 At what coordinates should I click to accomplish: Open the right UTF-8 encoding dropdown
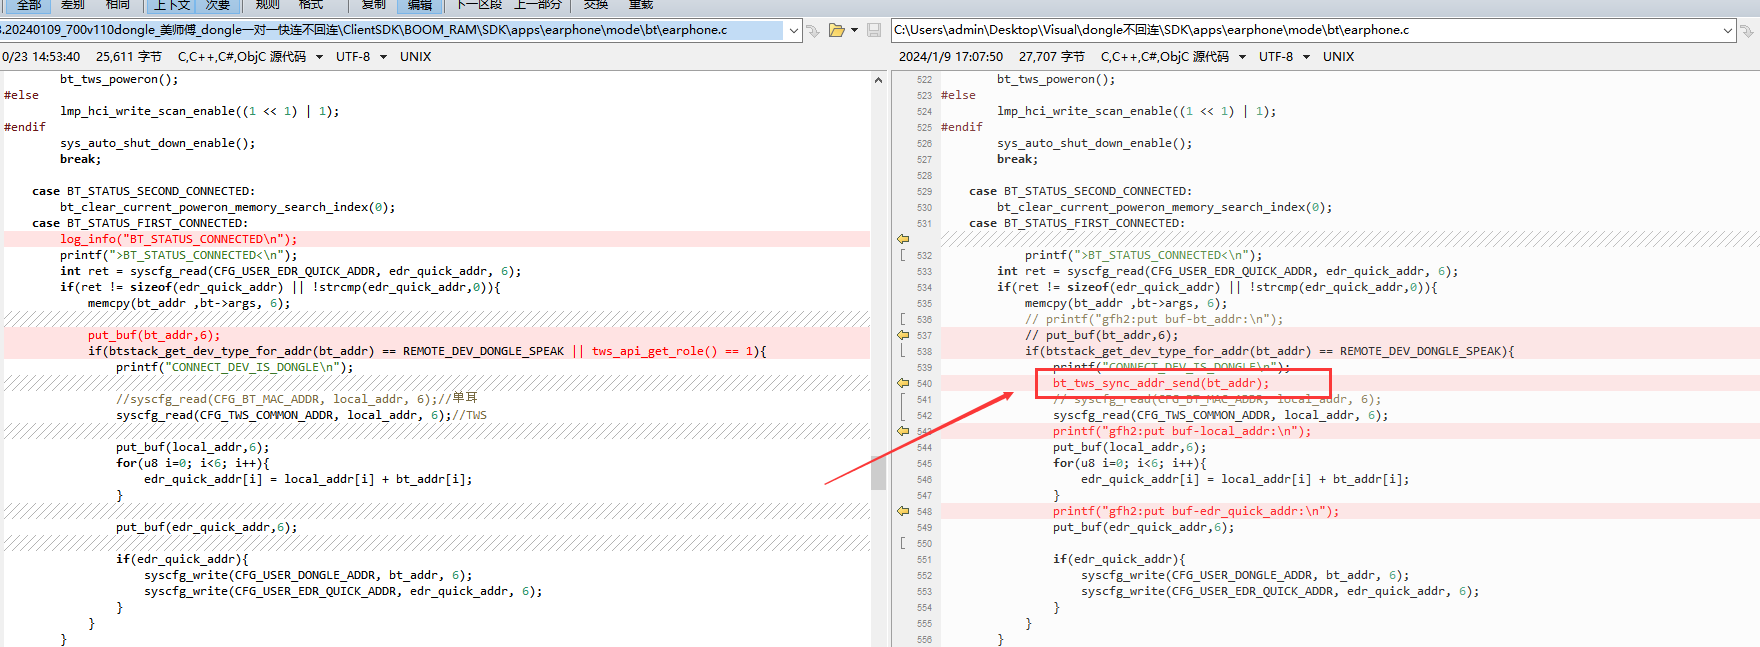pyautogui.click(x=1306, y=57)
